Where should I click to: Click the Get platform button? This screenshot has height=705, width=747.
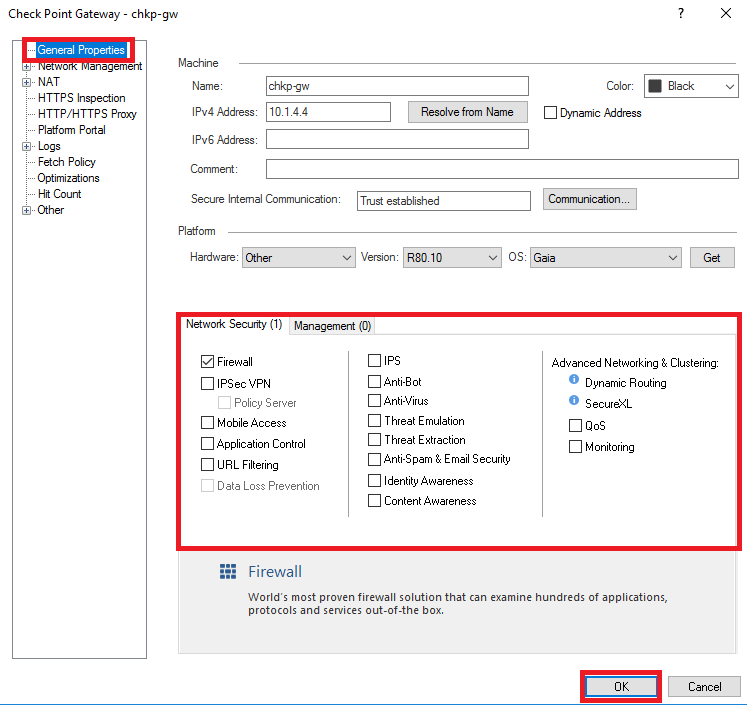712,258
